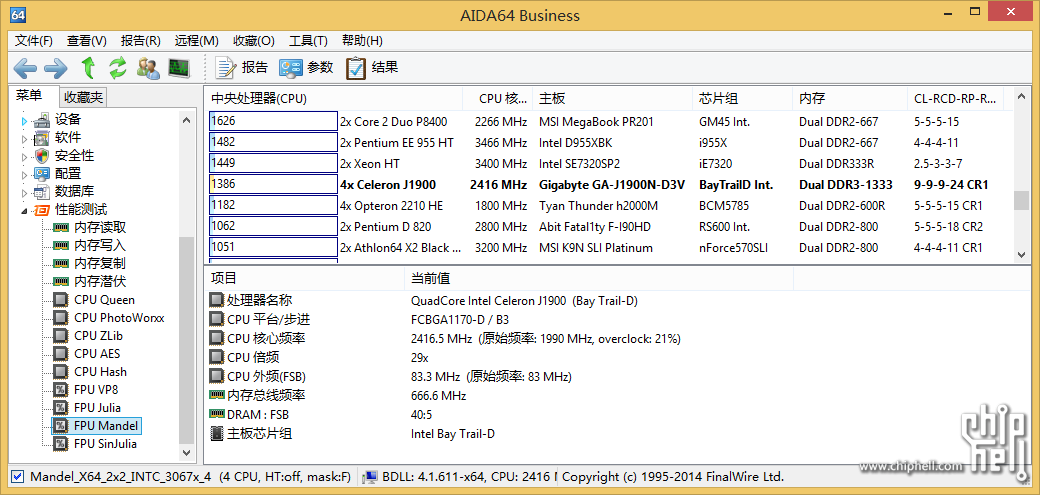This screenshot has height=495, width=1040.
Task: Click the BDLL status bar monitor icon
Action: [x=371, y=476]
